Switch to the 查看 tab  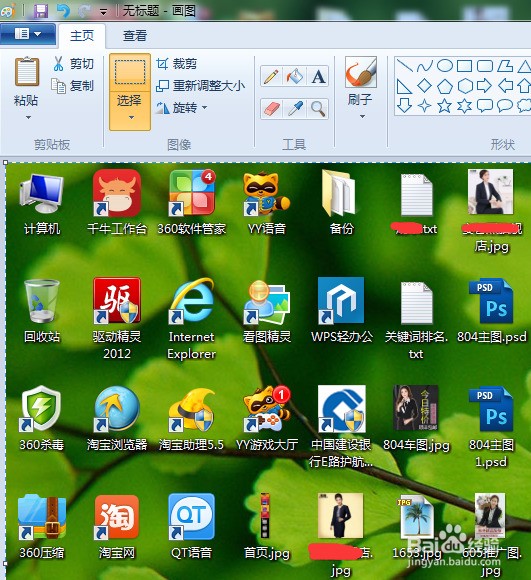pyautogui.click(x=135, y=36)
